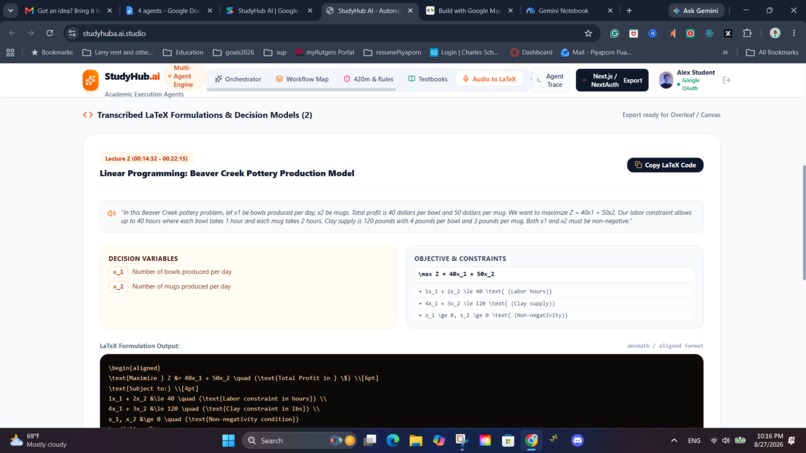Open the apps grid in bookmarks bar
Viewport: 806px width, 453px height.
[x=10, y=52]
